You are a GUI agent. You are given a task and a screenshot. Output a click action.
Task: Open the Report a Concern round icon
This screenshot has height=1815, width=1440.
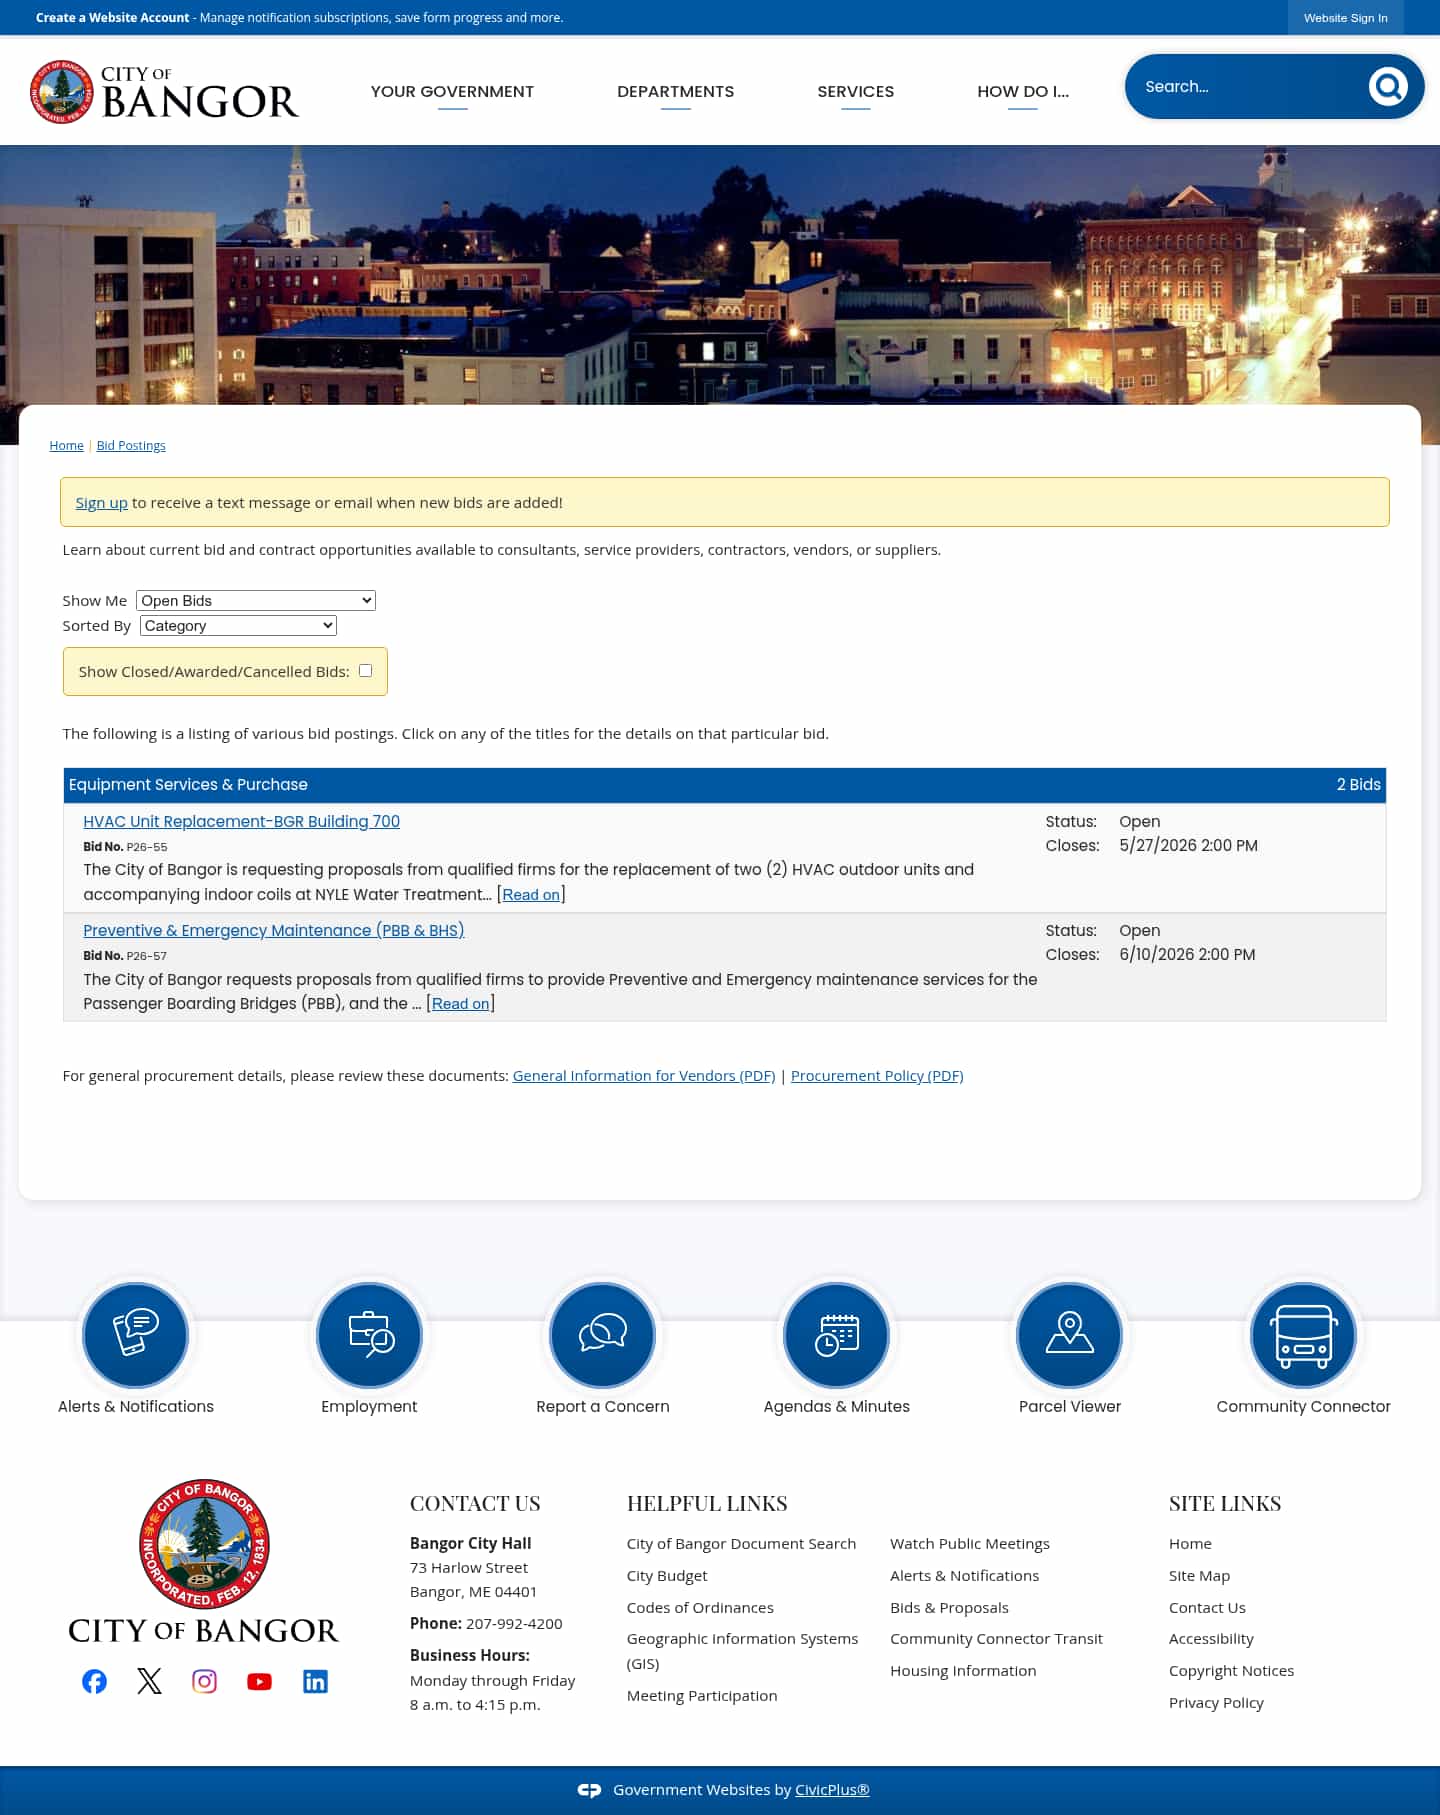[x=603, y=1335]
